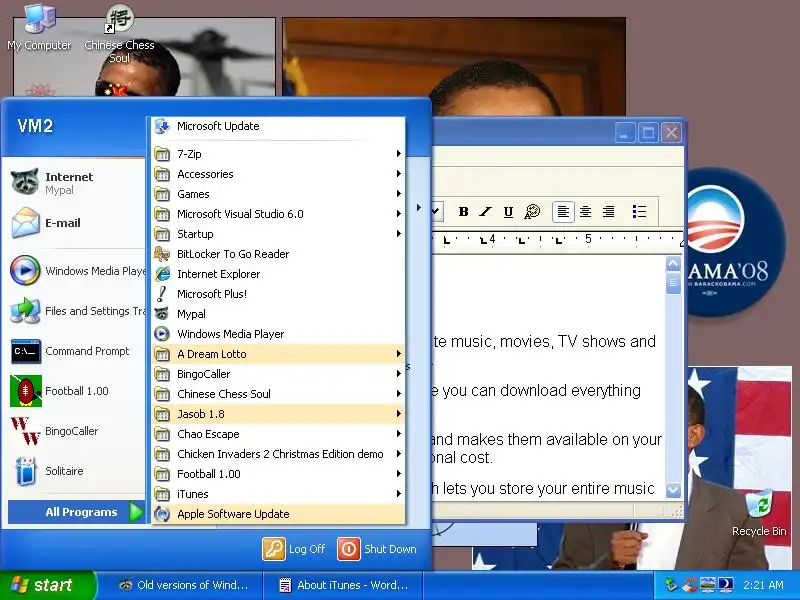
Task: Click All Programs in Start menu
Action: tap(77, 512)
